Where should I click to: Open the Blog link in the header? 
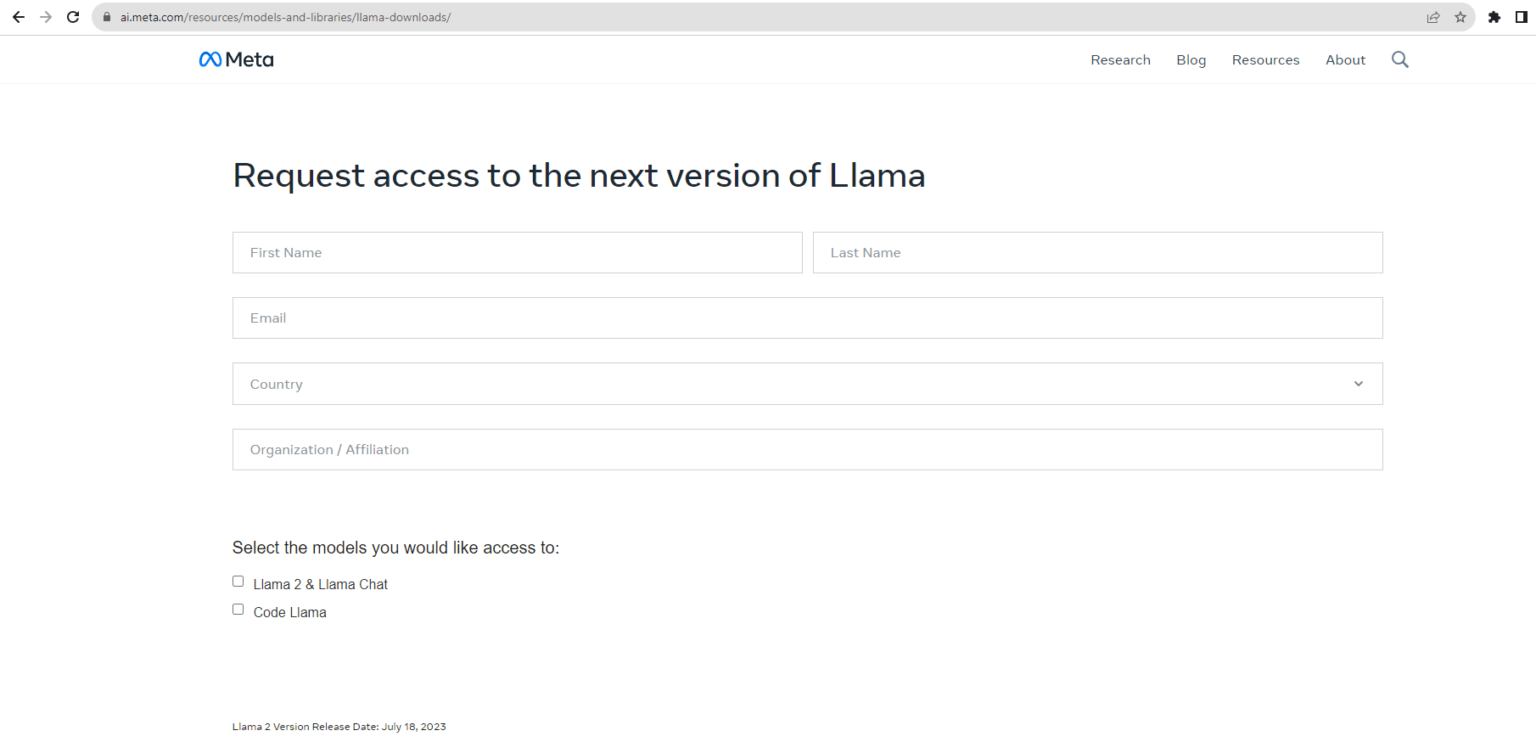pyautogui.click(x=1191, y=59)
